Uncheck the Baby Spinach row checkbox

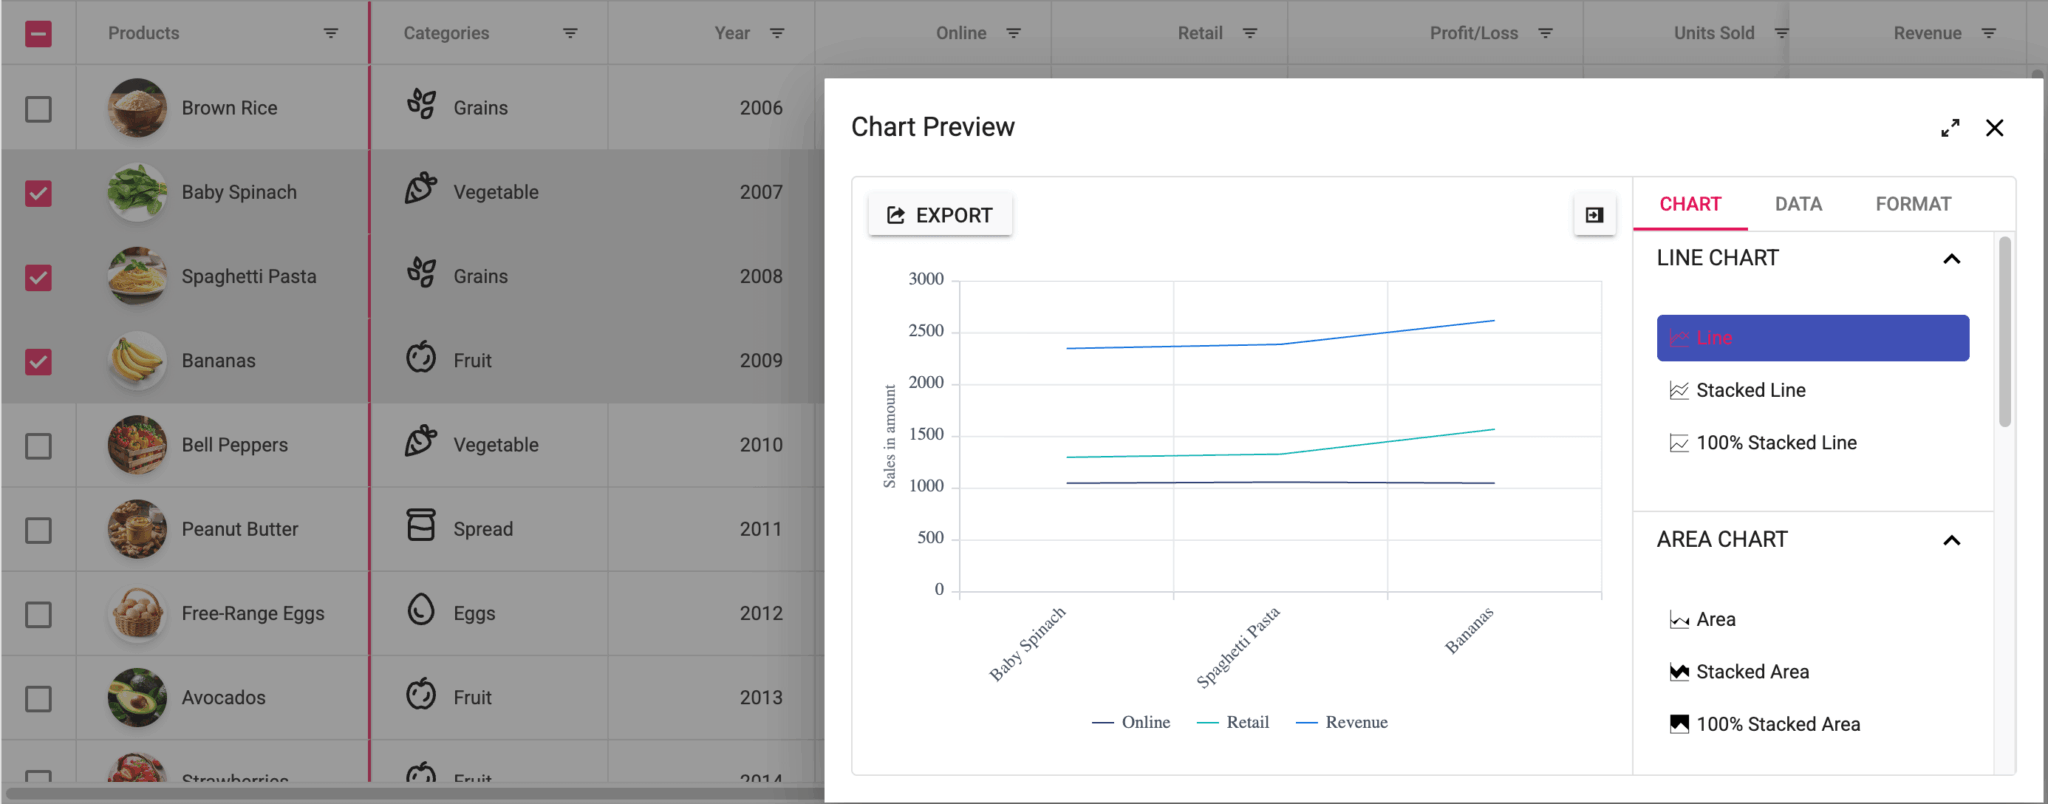pos(38,193)
